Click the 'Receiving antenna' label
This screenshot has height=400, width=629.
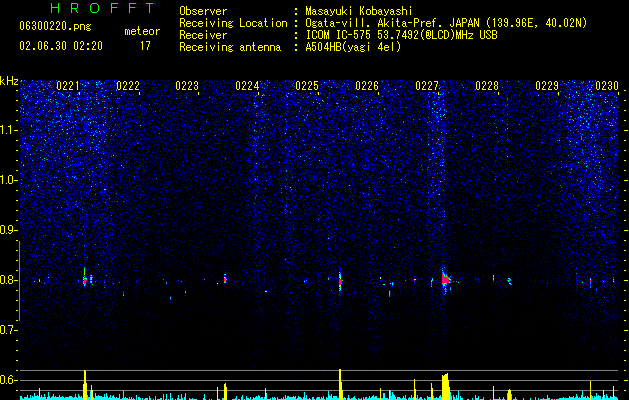tap(230, 47)
